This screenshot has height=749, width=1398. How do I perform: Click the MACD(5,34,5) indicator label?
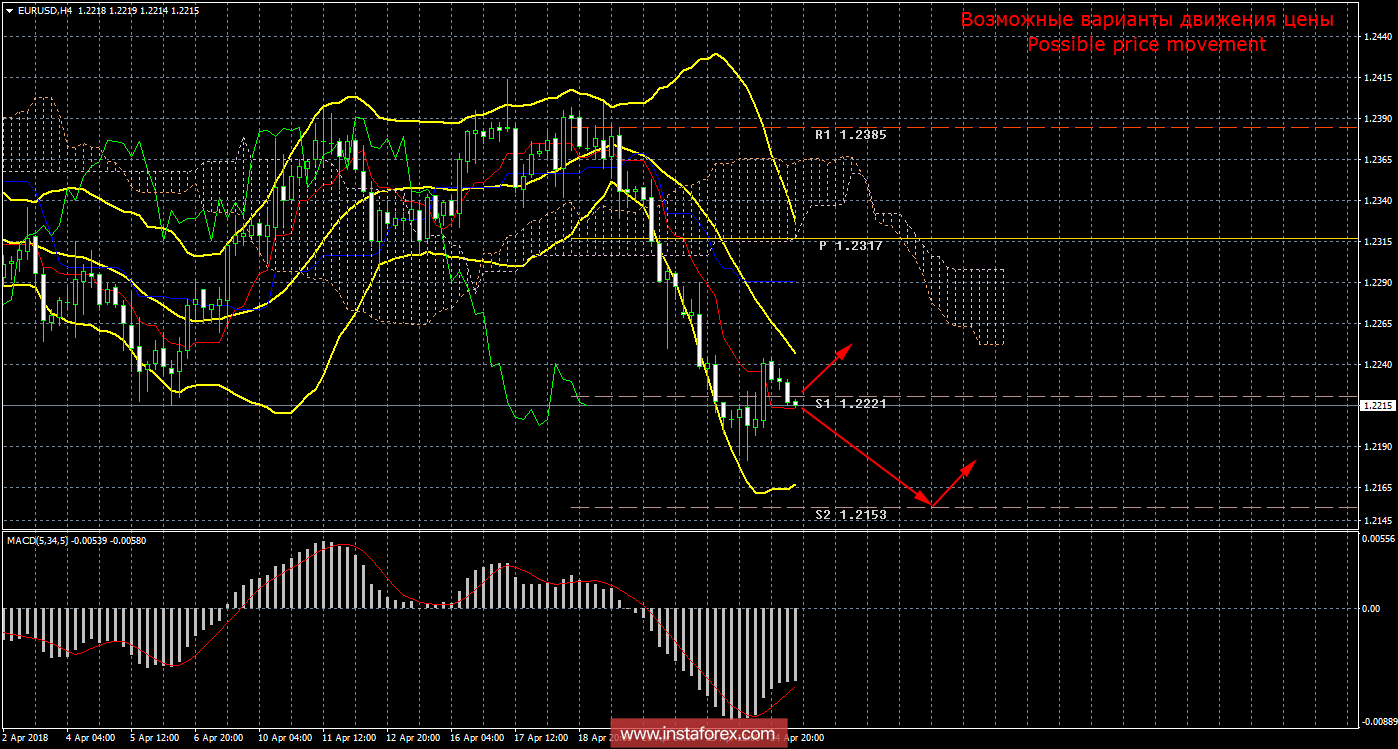[x=60, y=540]
